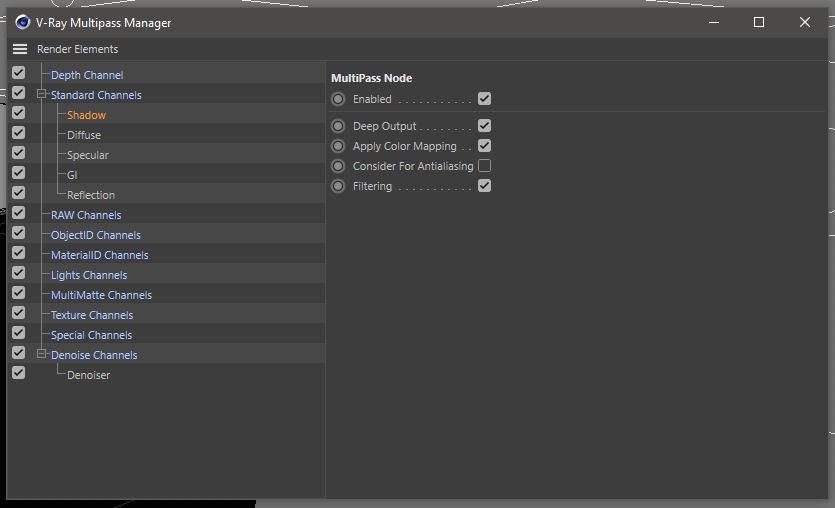The height and width of the screenshot is (508, 835).
Task: Click the Deep Output animation dot
Action: (x=338, y=126)
